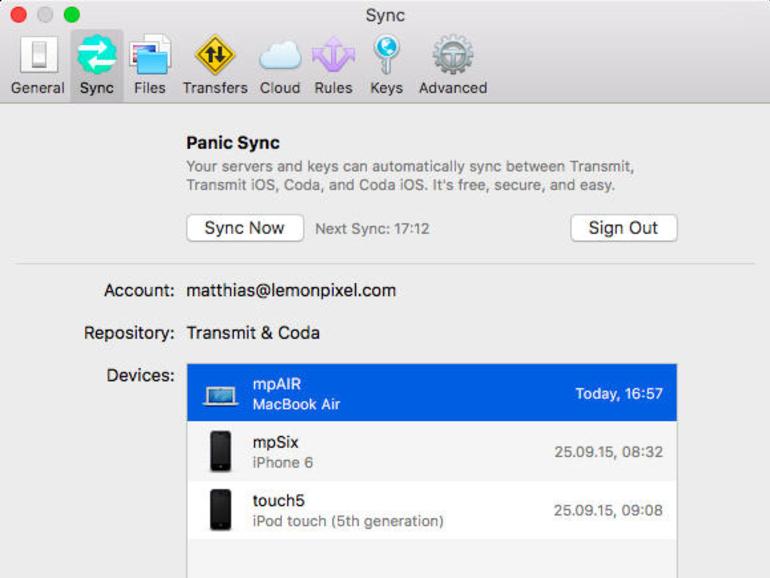Close the Sync preferences window
770x578 pixels.
coord(19,14)
